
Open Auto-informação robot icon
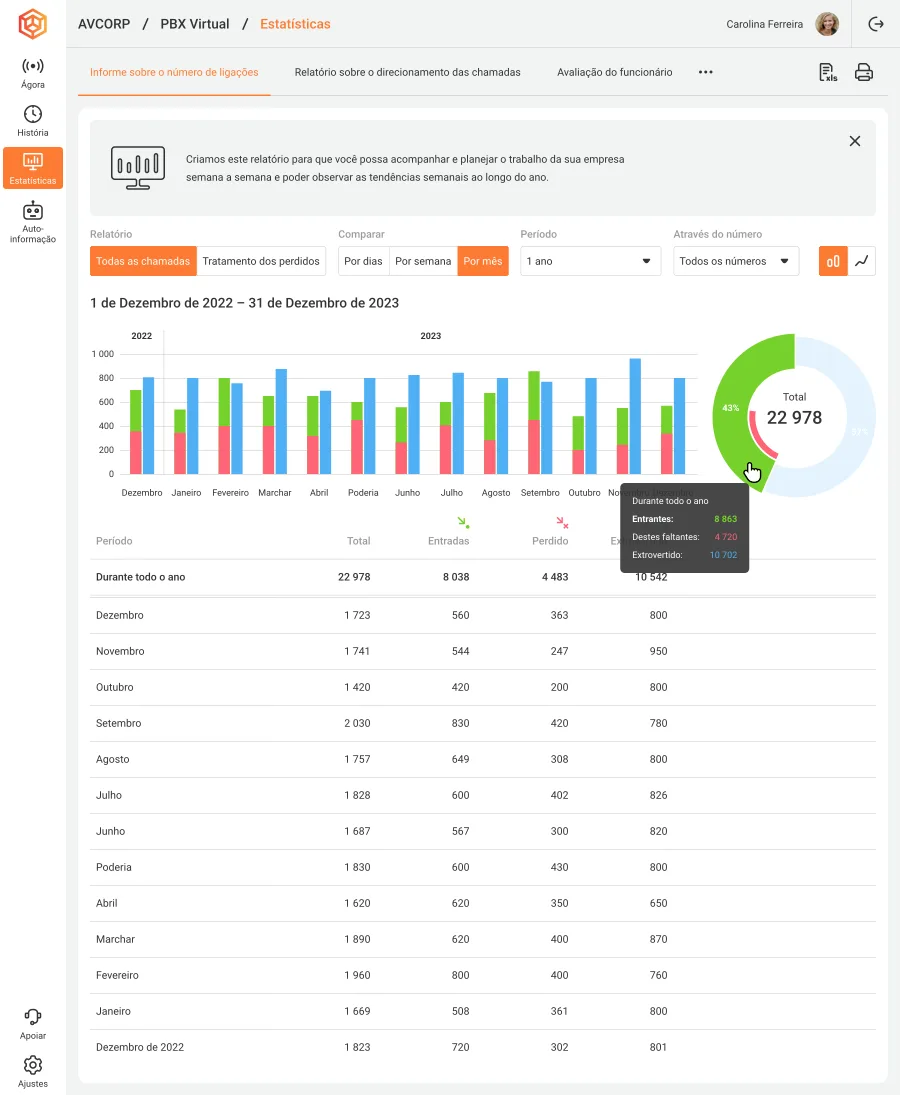[33, 211]
